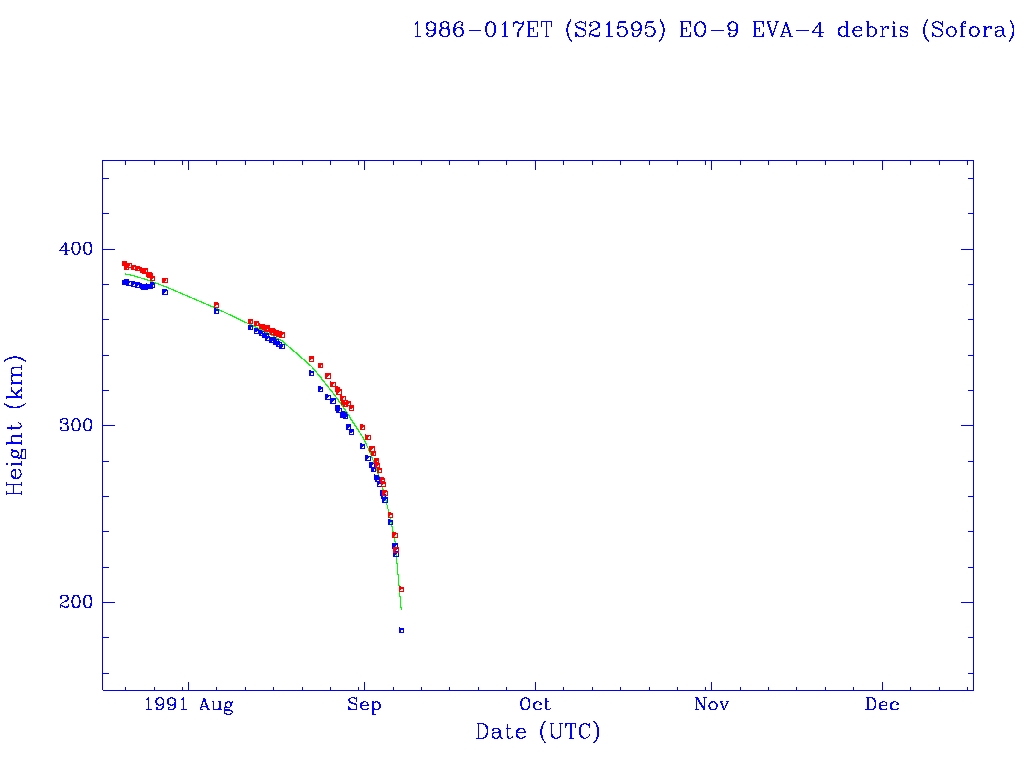
Task: Select the Oct date label
Action: 535,705
